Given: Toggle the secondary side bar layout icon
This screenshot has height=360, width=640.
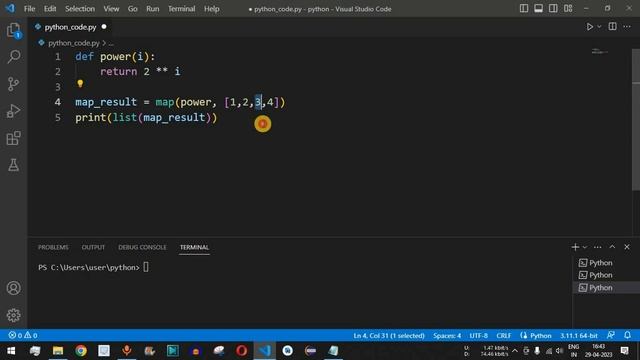Looking at the screenshot, I should click(553, 9).
